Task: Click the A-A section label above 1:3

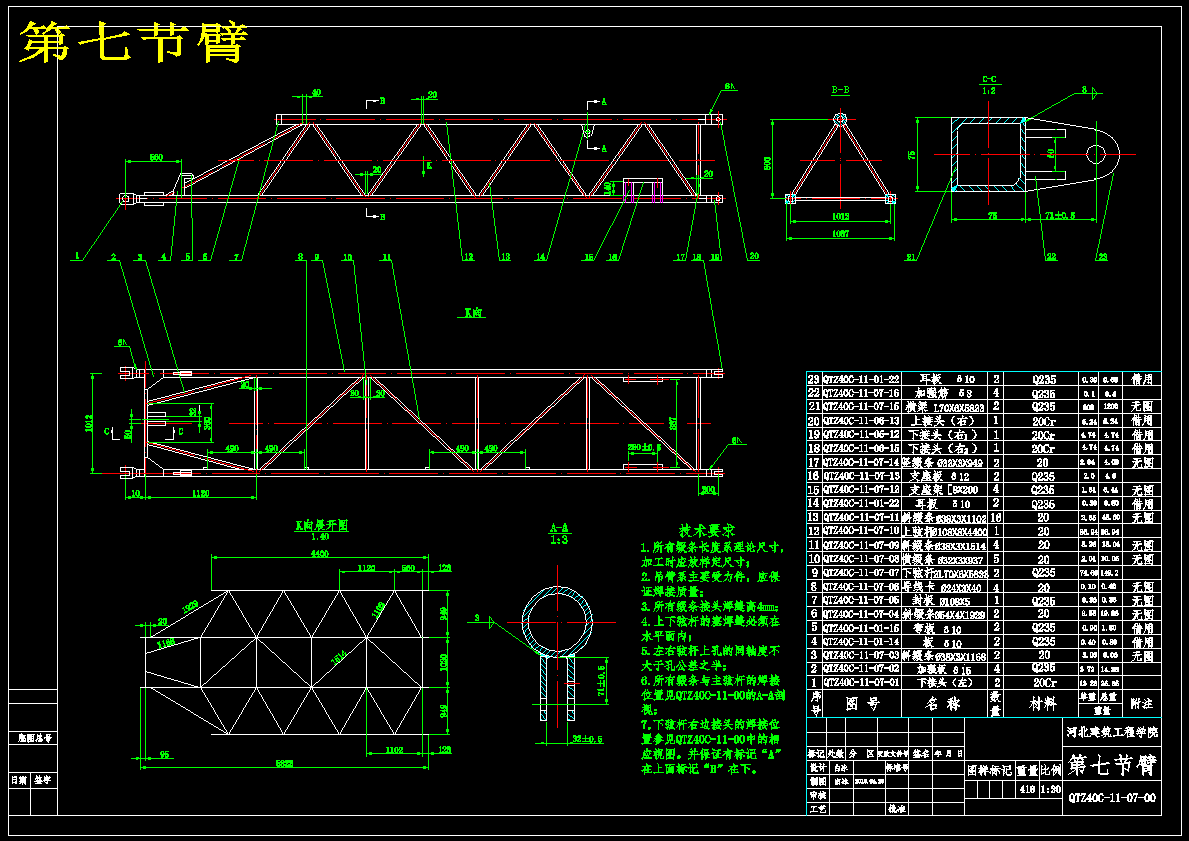Action: (x=560, y=528)
